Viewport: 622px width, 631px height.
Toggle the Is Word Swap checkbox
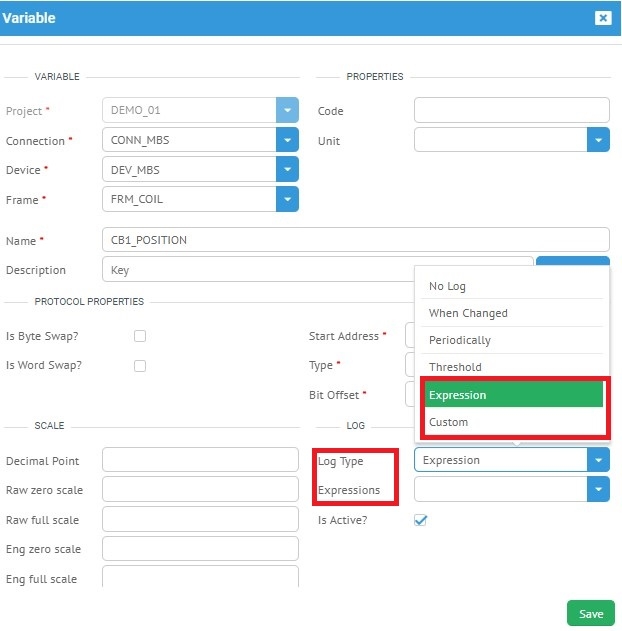pyautogui.click(x=140, y=366)
